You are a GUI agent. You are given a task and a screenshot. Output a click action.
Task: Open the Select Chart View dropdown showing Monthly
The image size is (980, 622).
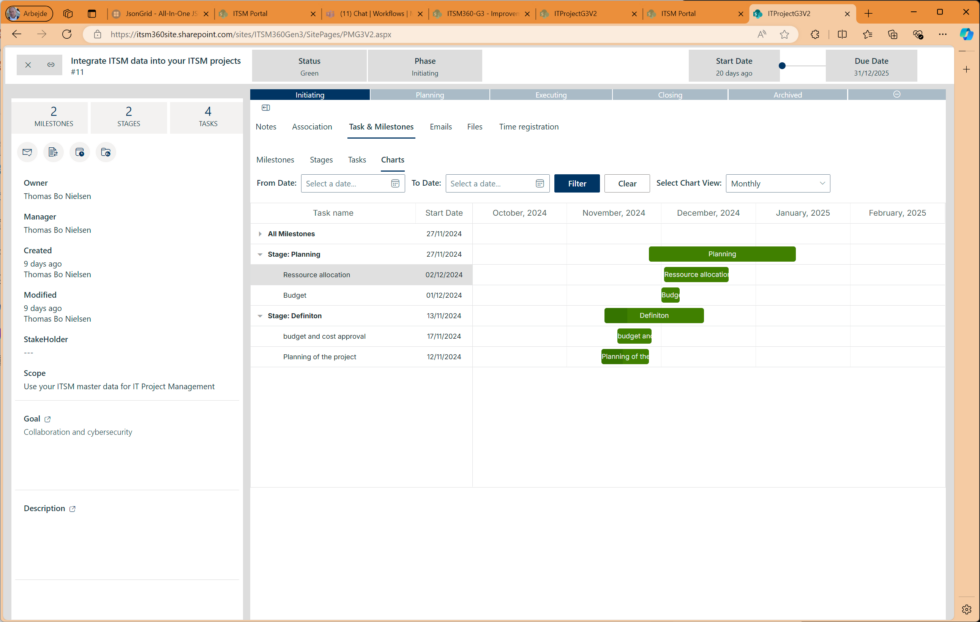[x=778, y=183]
